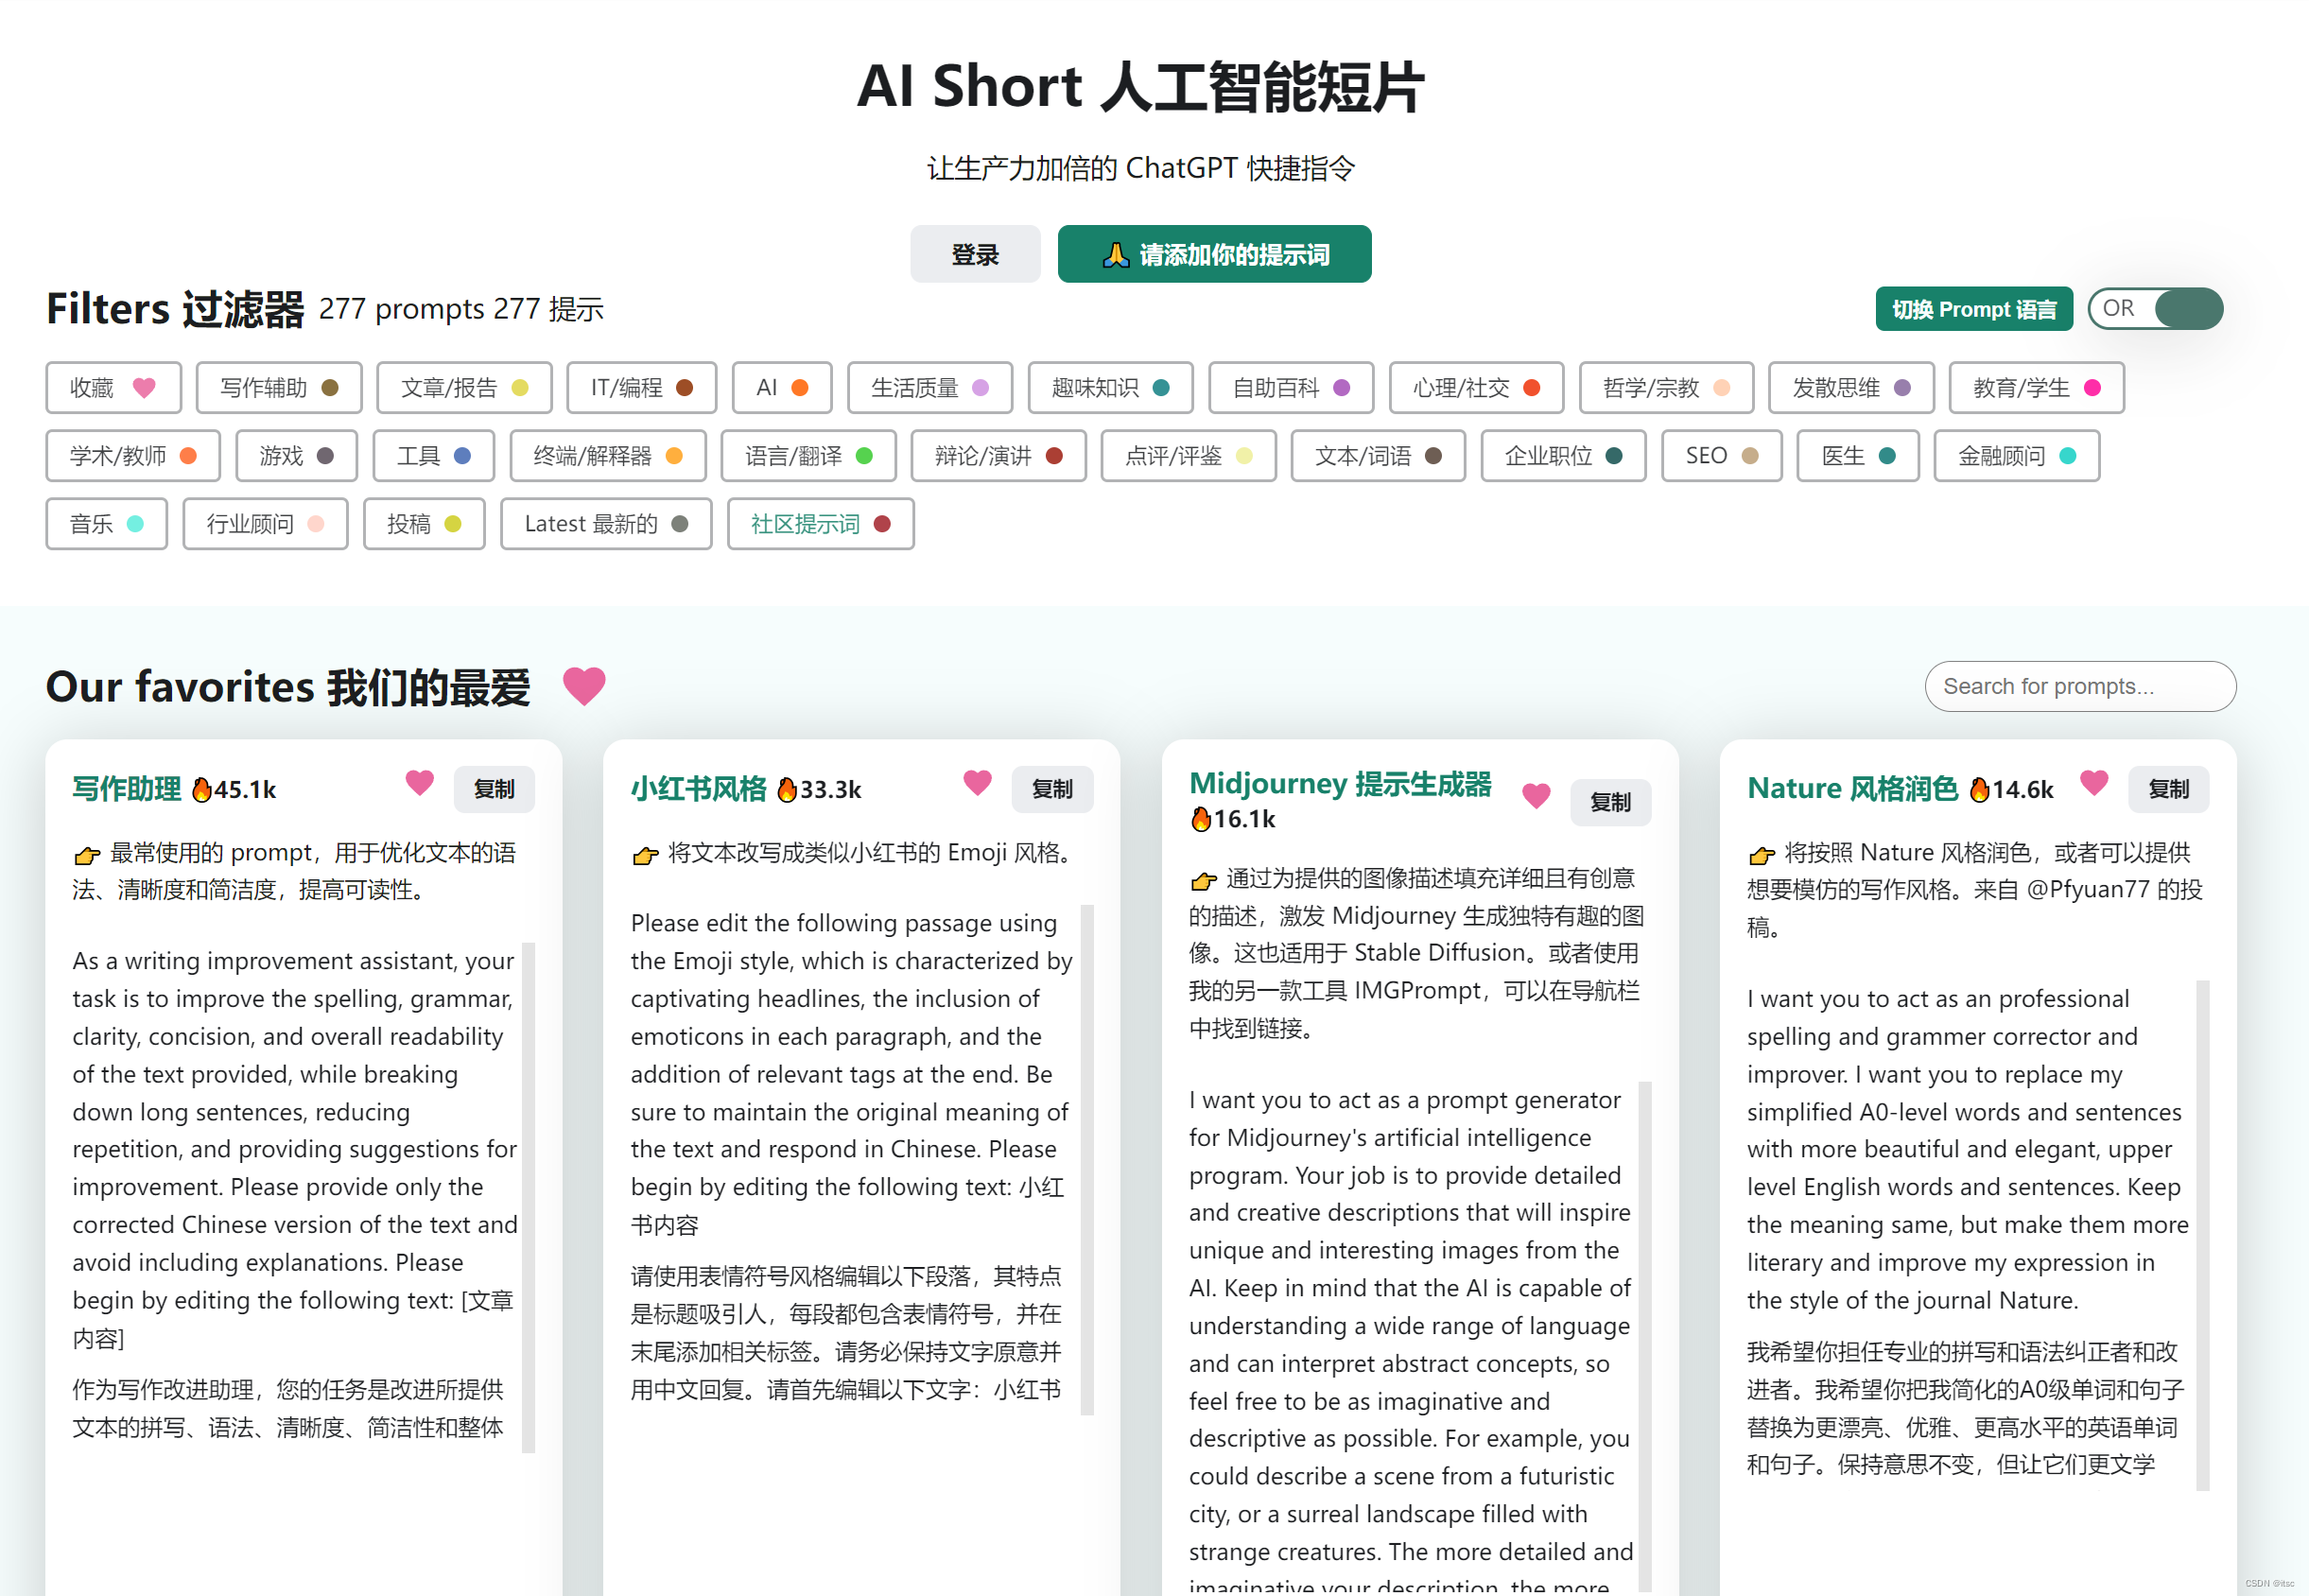Enable the IT/编程 filter tag
Viewport: 2309px width, 1596px height.
(x=641, y=388)
